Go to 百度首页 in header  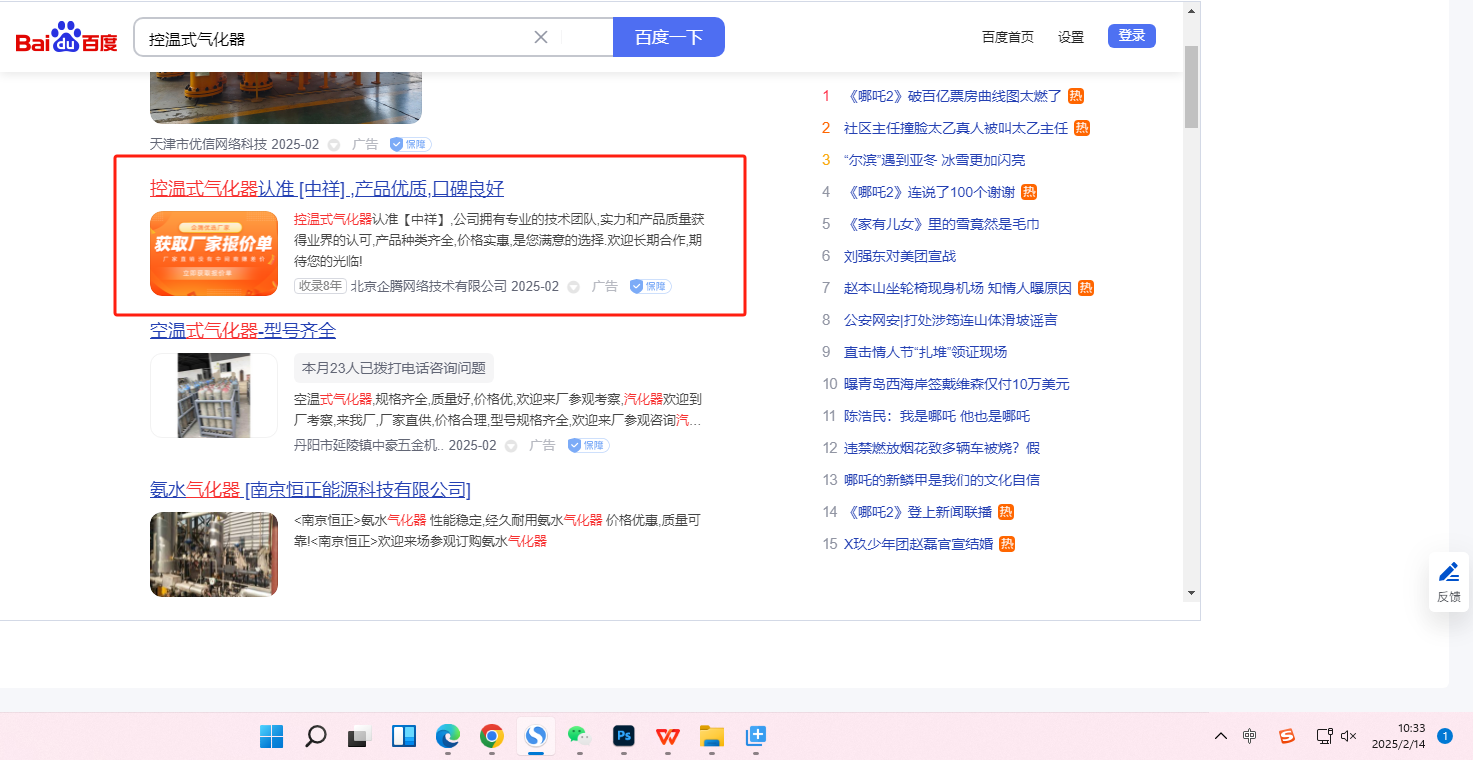[x=1007, y=37]
